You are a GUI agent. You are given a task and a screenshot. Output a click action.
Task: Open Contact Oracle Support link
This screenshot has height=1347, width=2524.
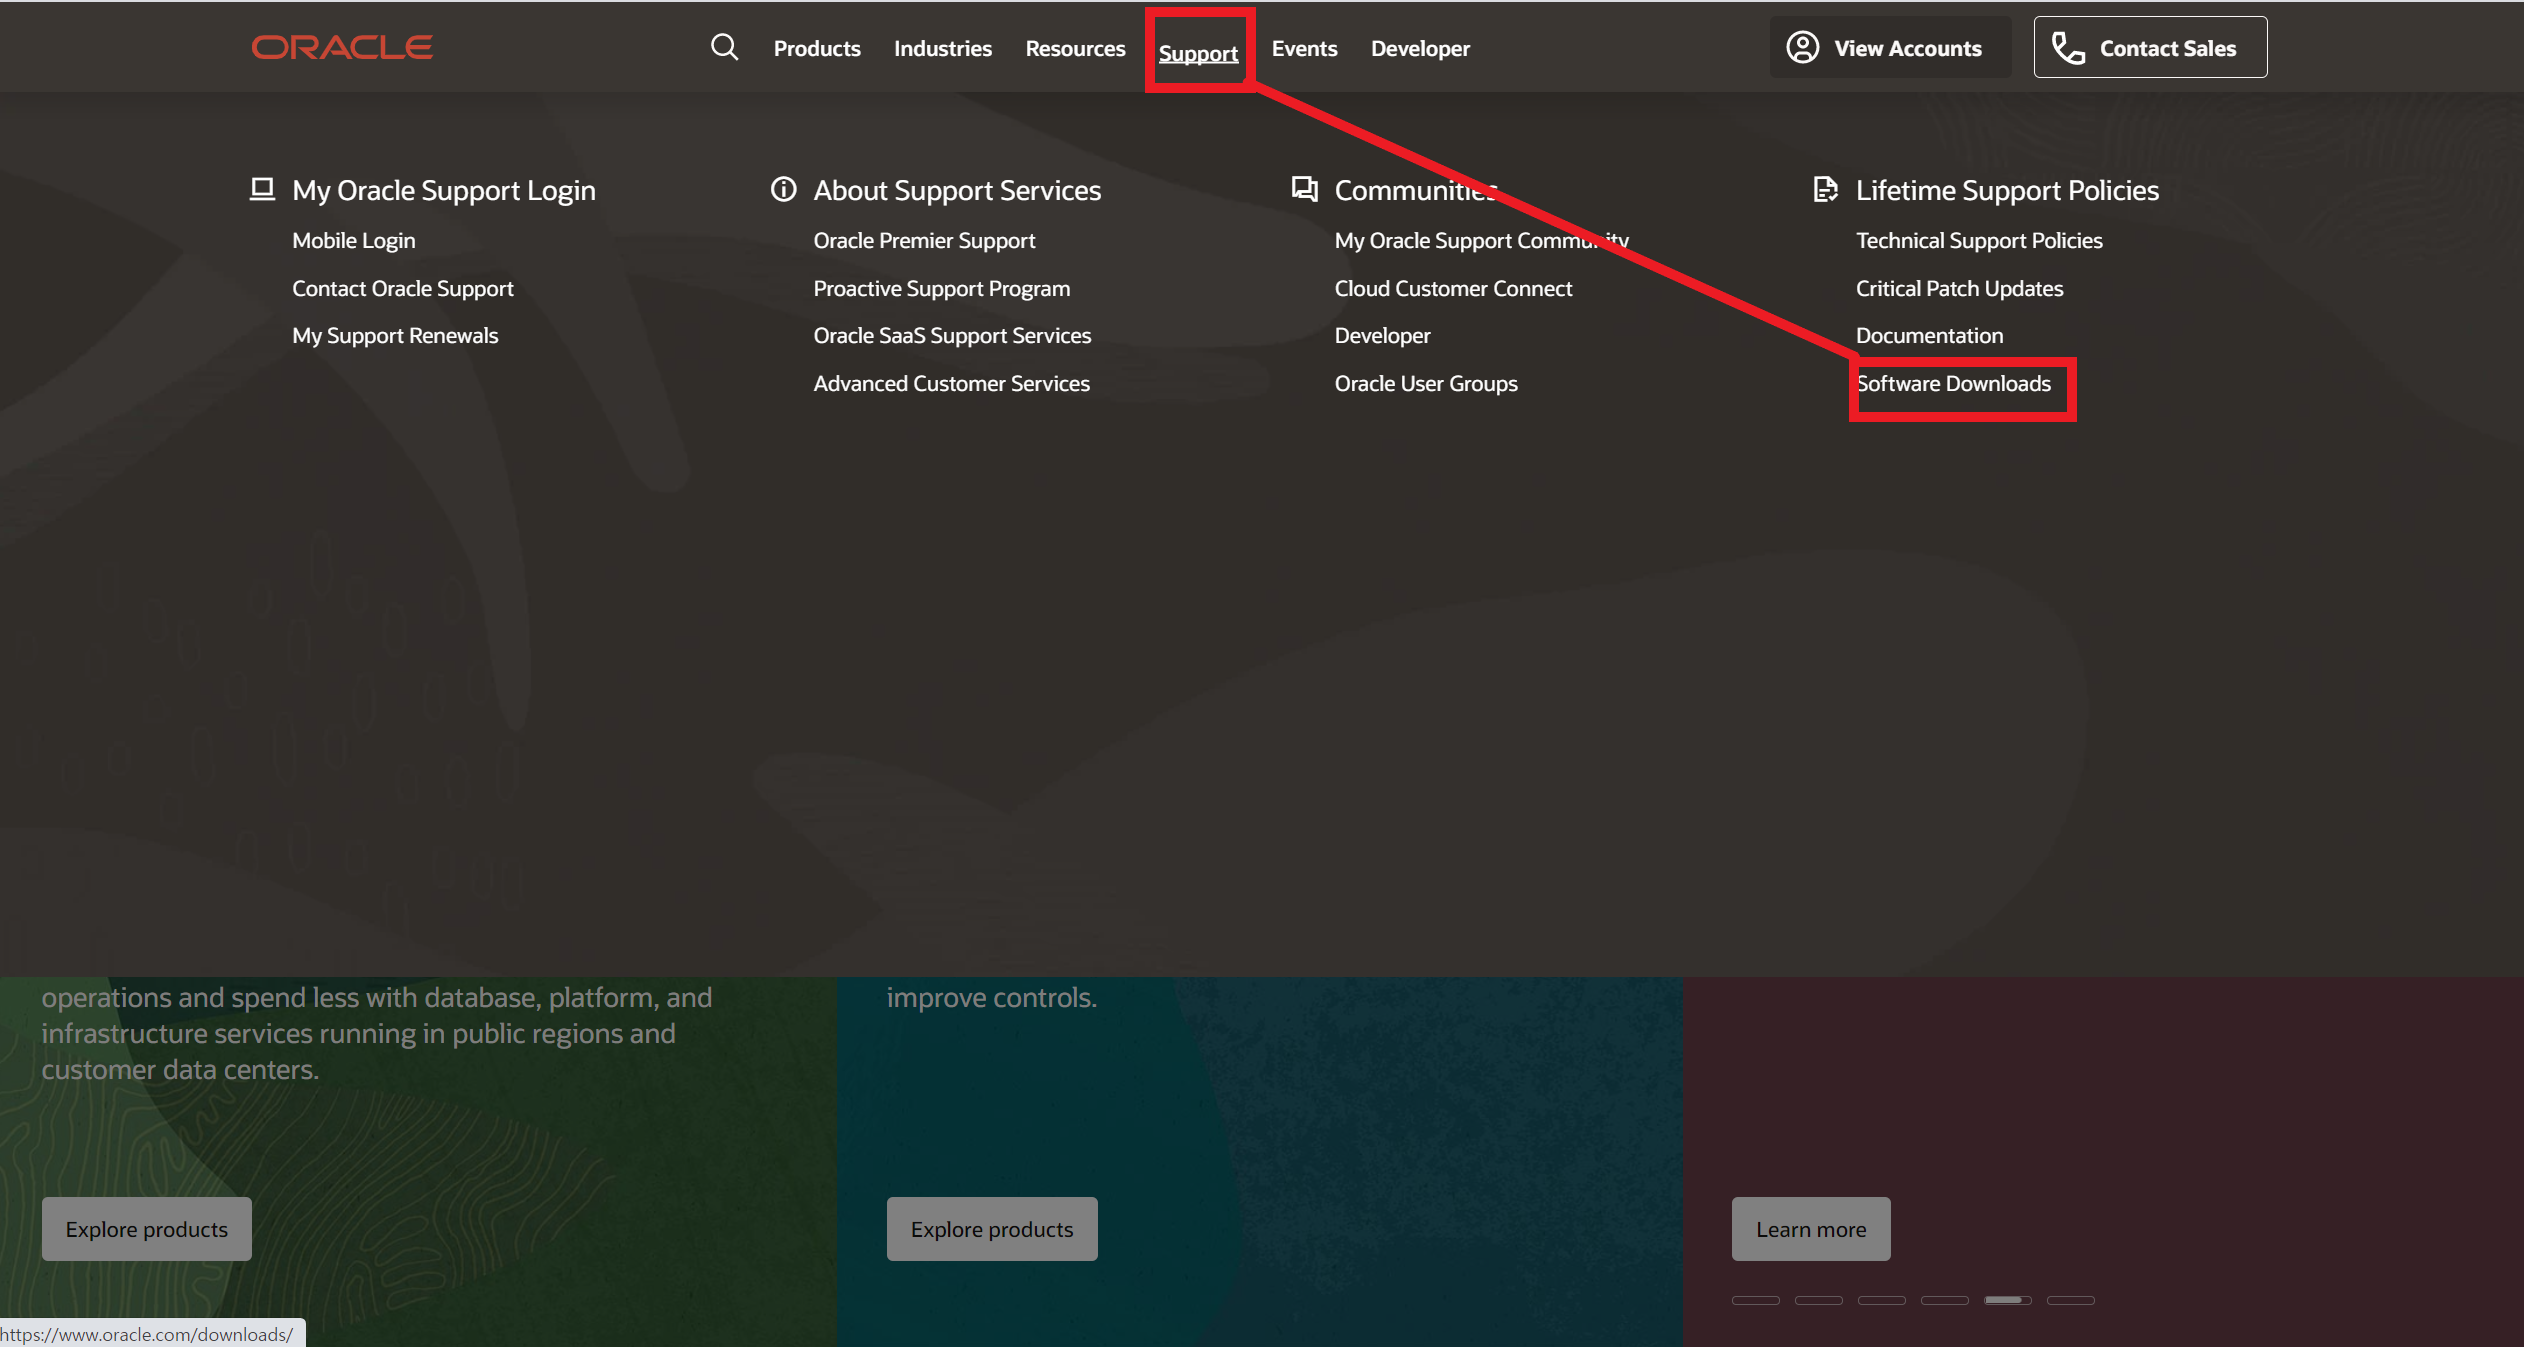[403, 288]
